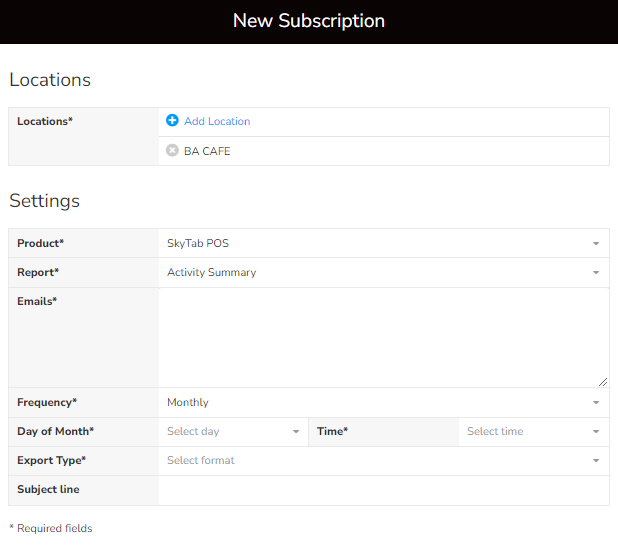Click the Time field caret arrow
This screenshot has width=618, height=549.
click(596, 432)
